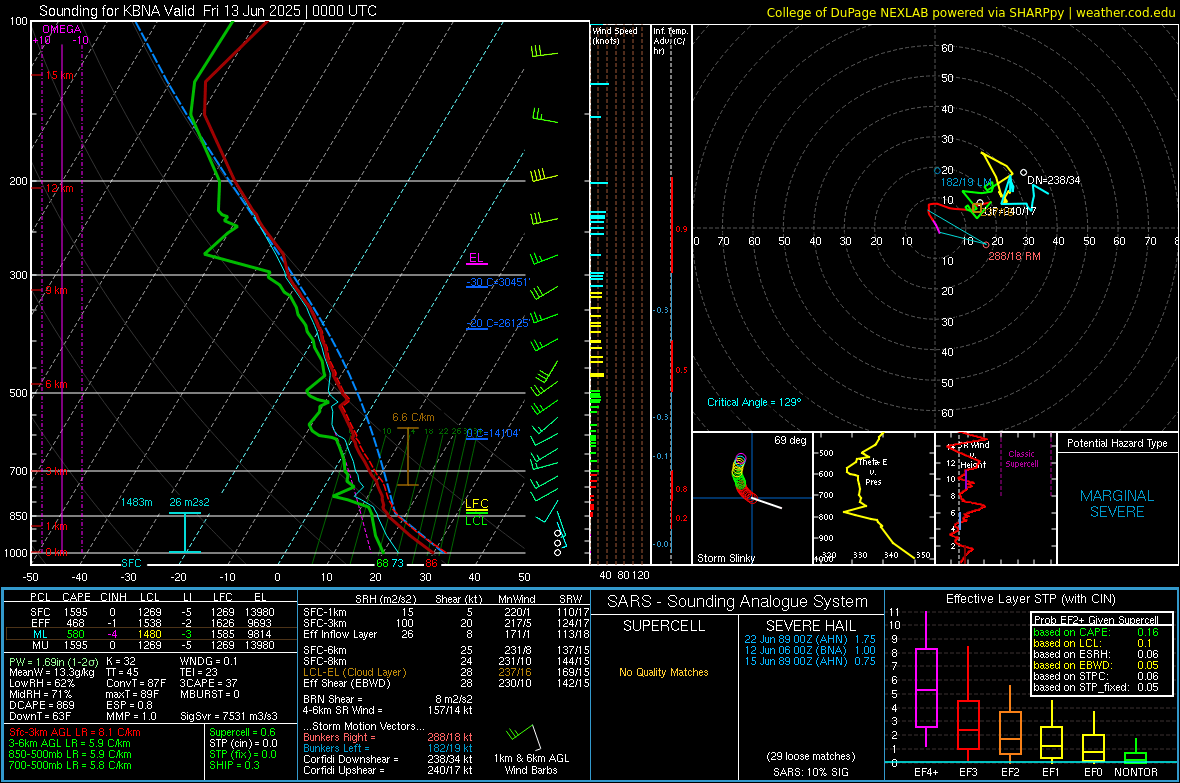Click the 1km & 6km wind barbs icon
Screen dimensions: 1180x783
tap(524, 735)
